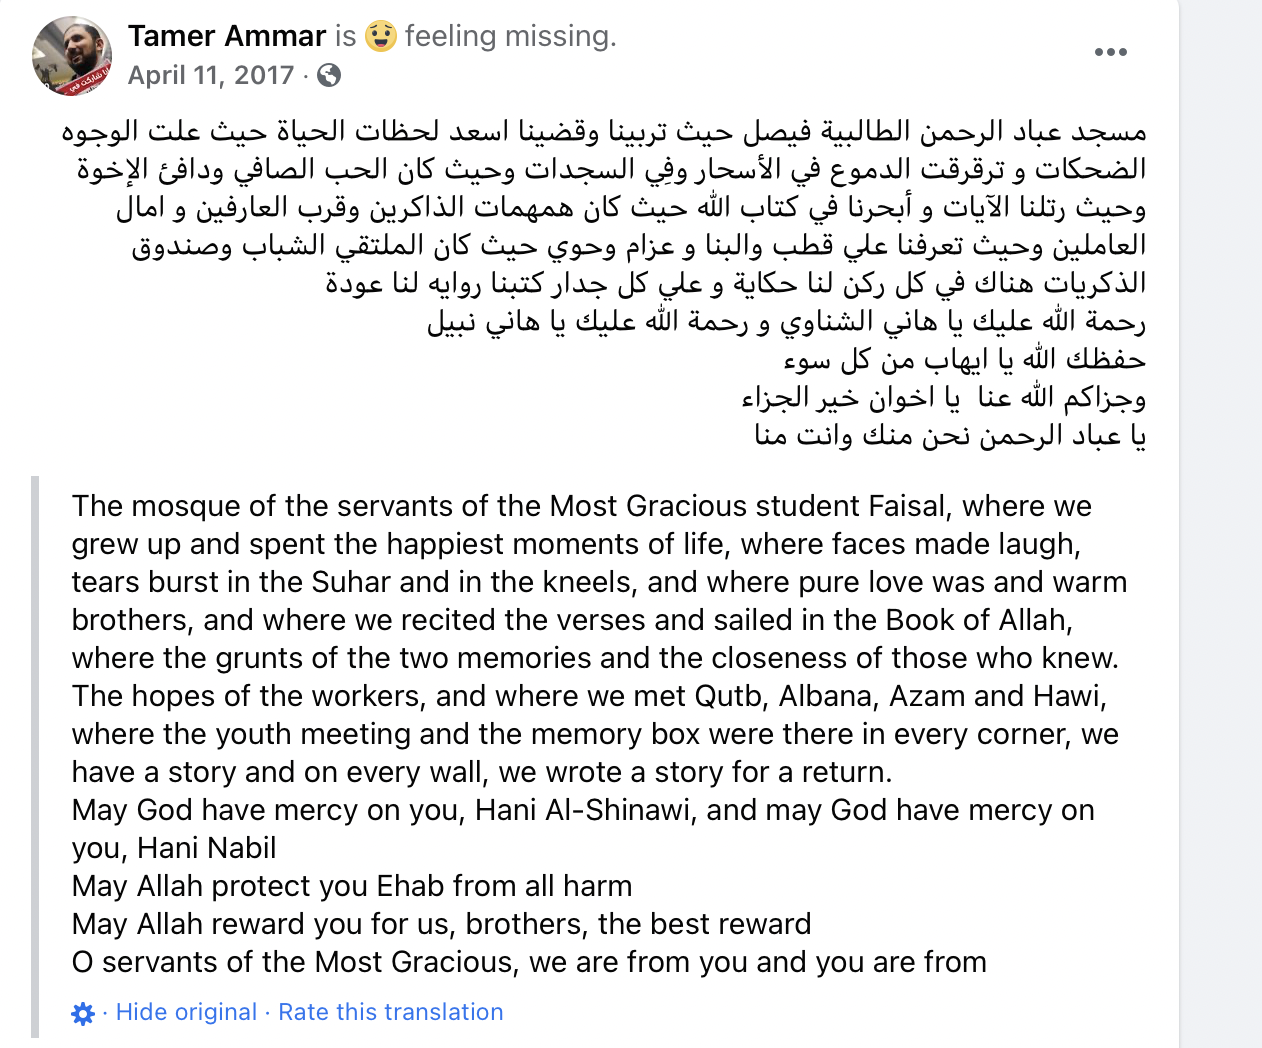Click the translated sentence about Qutb, Albana, Azam
The image size is (1262, 1048).
[x=589, y=696]
